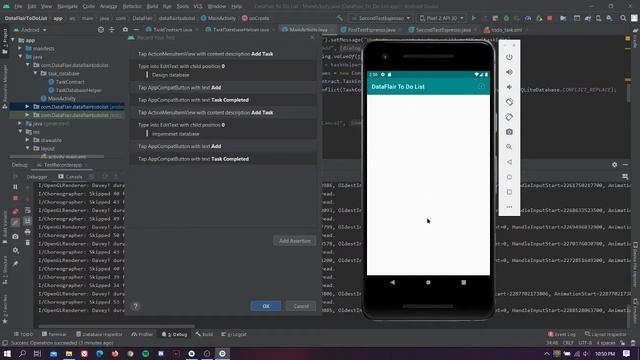Open the Navigate menu
640x360 pixels.
67,6
